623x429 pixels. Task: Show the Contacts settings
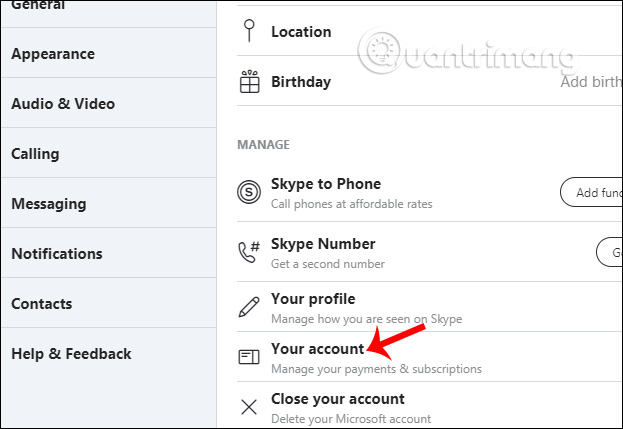point(42,304)
